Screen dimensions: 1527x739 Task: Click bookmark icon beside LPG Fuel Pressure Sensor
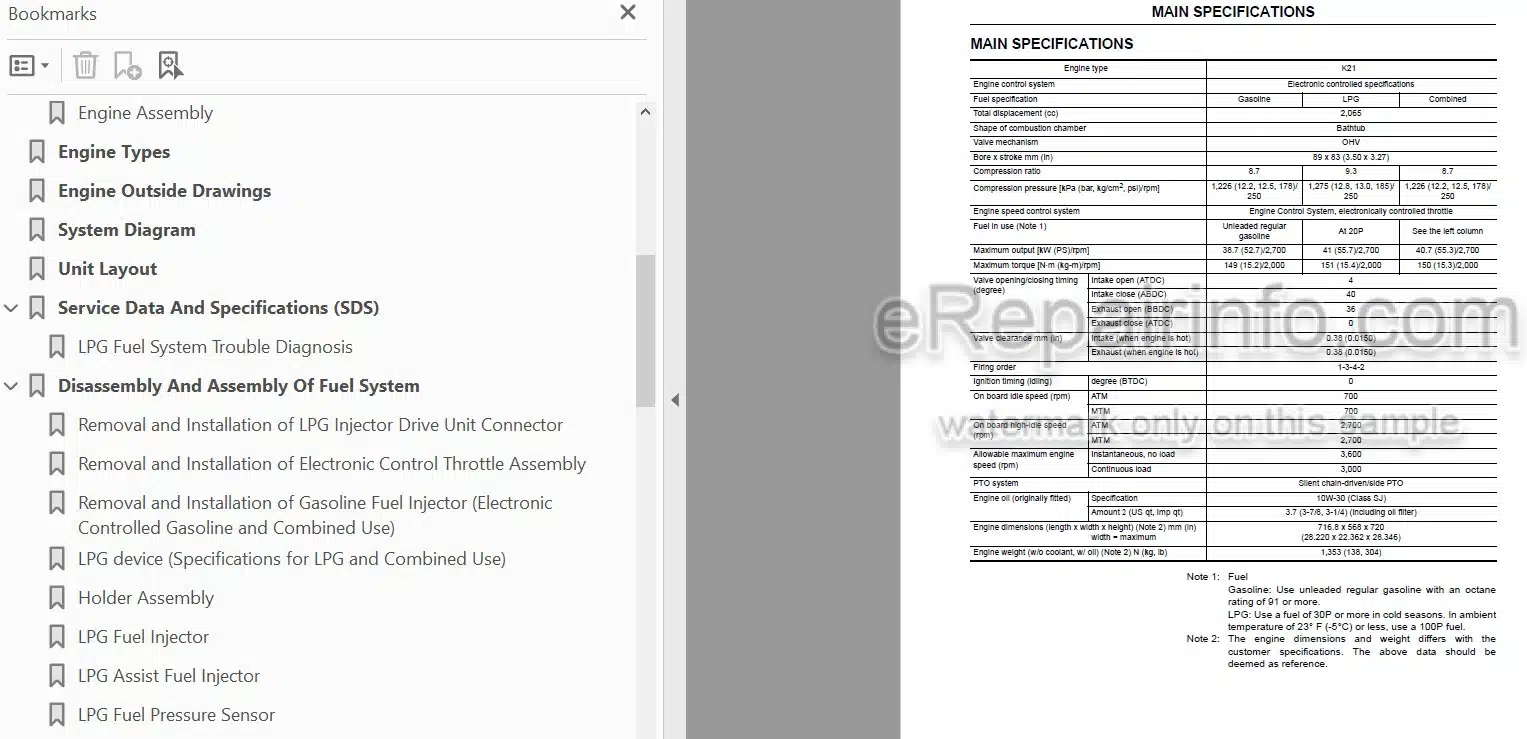57,715
